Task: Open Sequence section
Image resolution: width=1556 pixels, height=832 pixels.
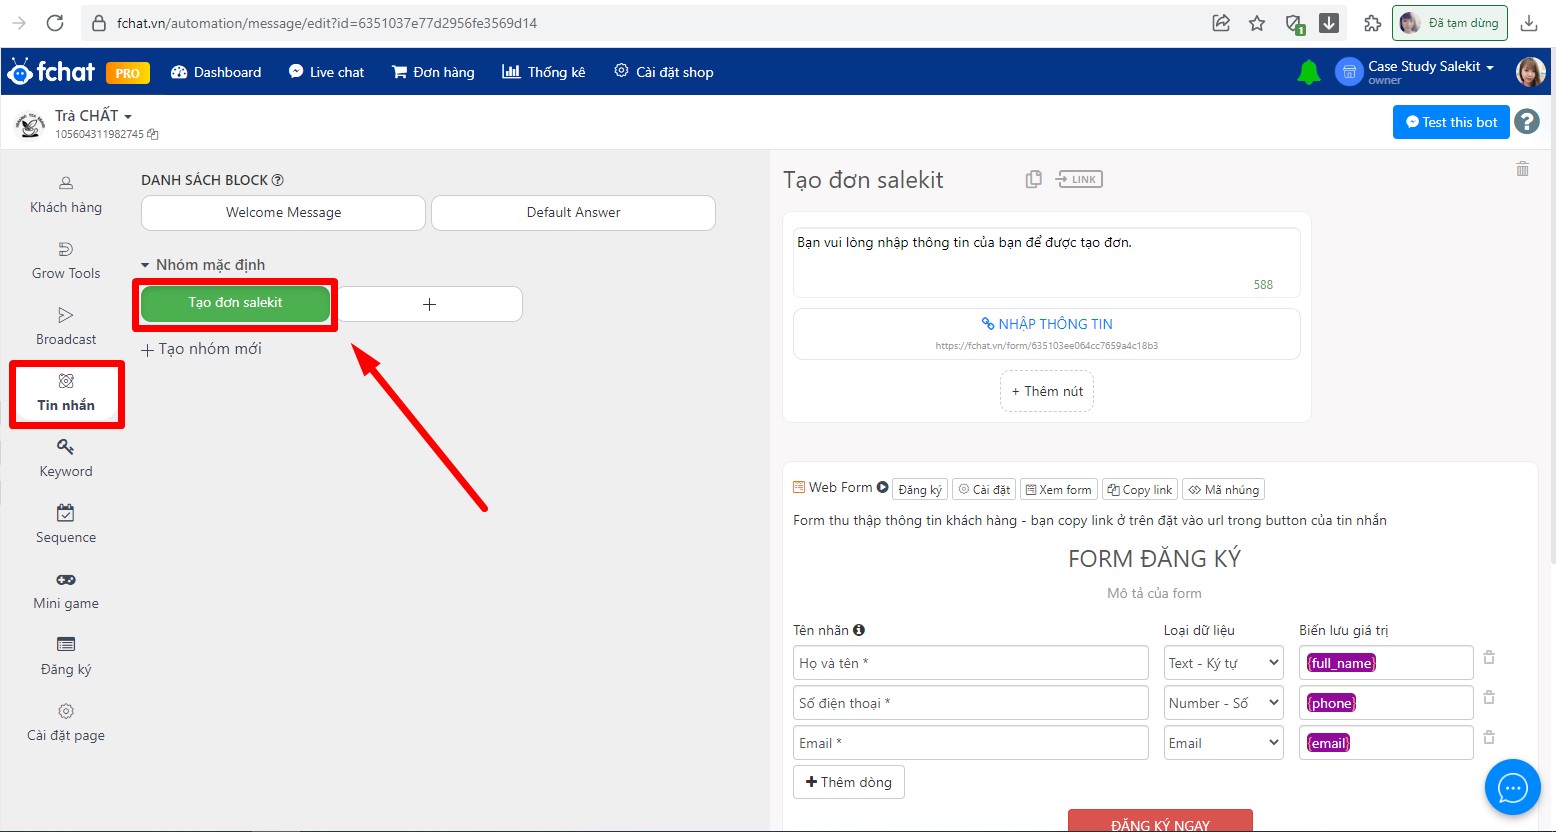Action: [66, 525]
